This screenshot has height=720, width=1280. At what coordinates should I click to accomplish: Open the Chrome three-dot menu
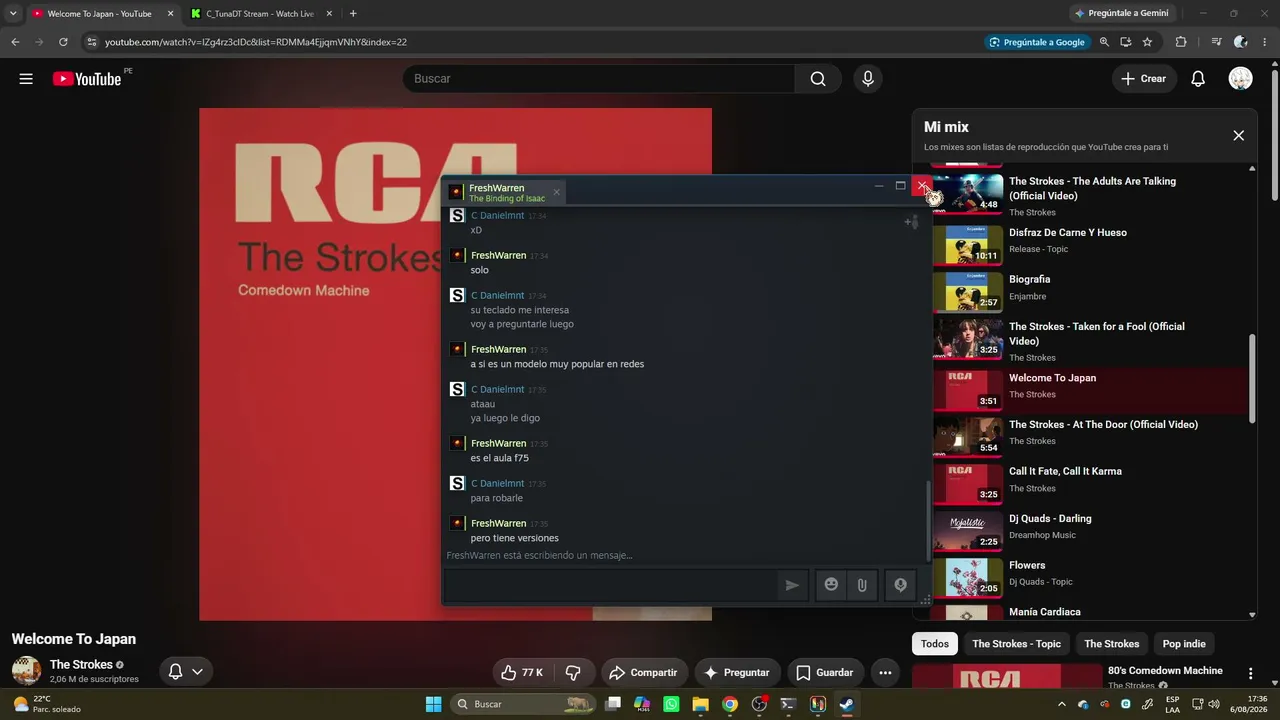1266,42
